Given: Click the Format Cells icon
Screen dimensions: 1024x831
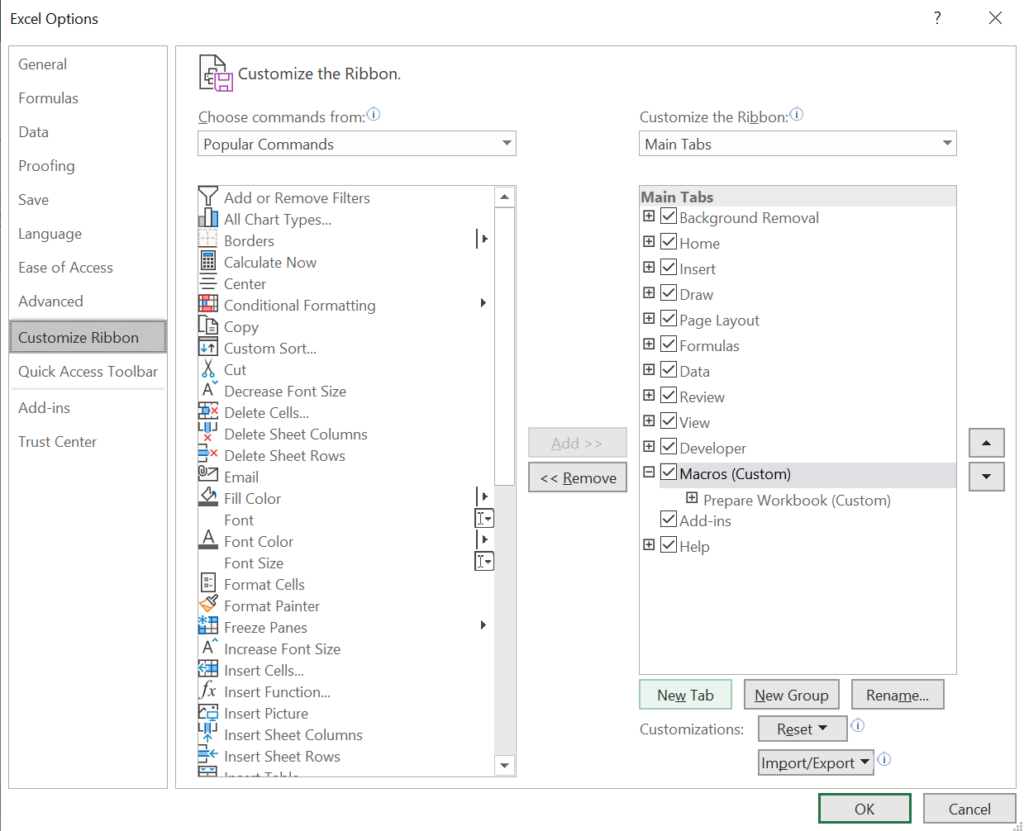Looking at the screenshot, I should click(x=208, y=583).
